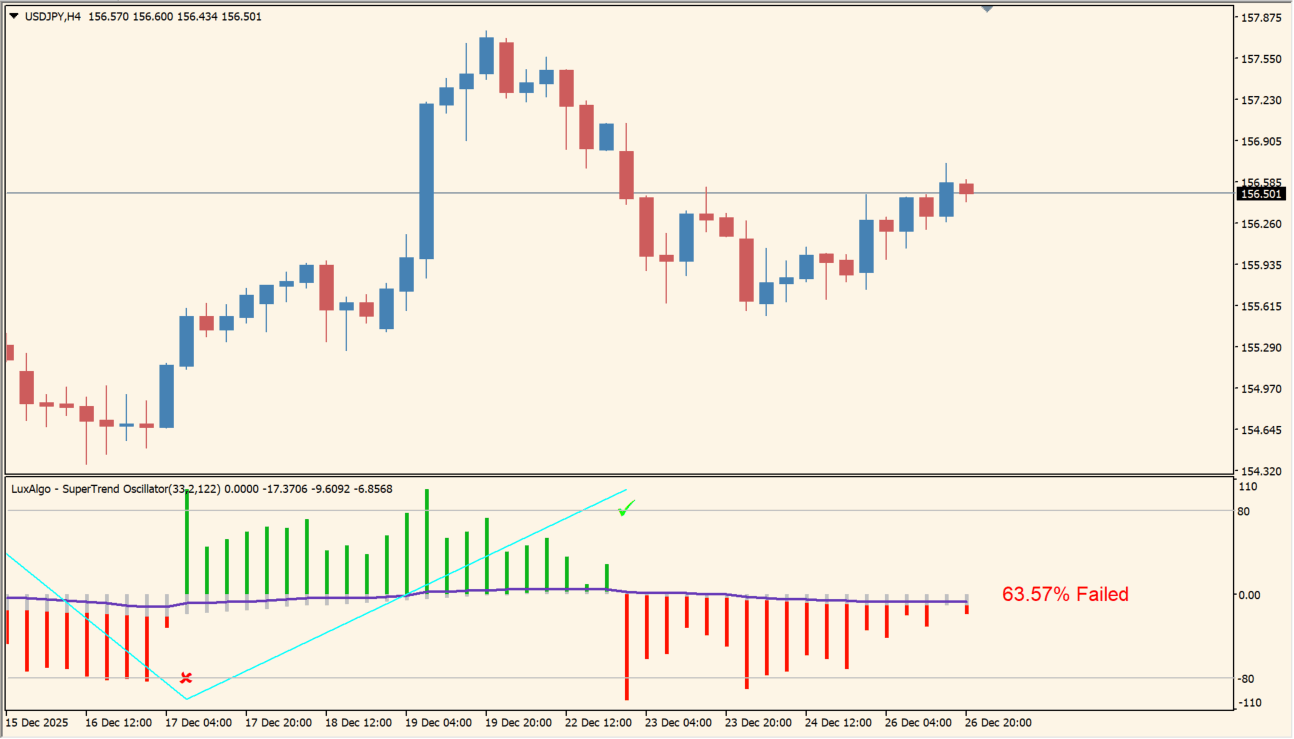This screenshot has width=1294, height=739.
Task: Click the tallest blue candle on chart
Action: pyautogui.click(x=427, y=180)
